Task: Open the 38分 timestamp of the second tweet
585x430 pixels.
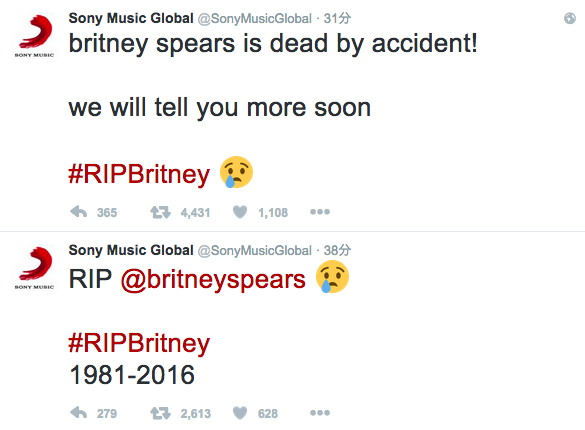Action: tap(337, 250)
